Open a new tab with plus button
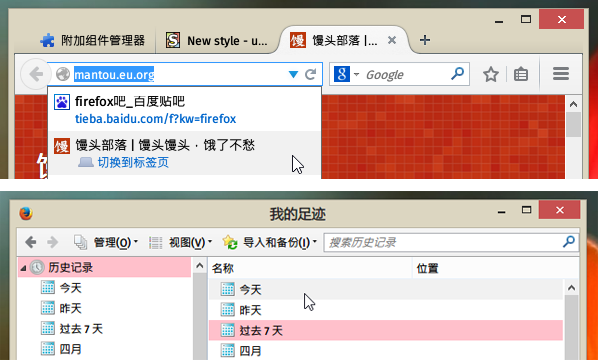The height and width of the screenshot is (360, 598). 424,40
